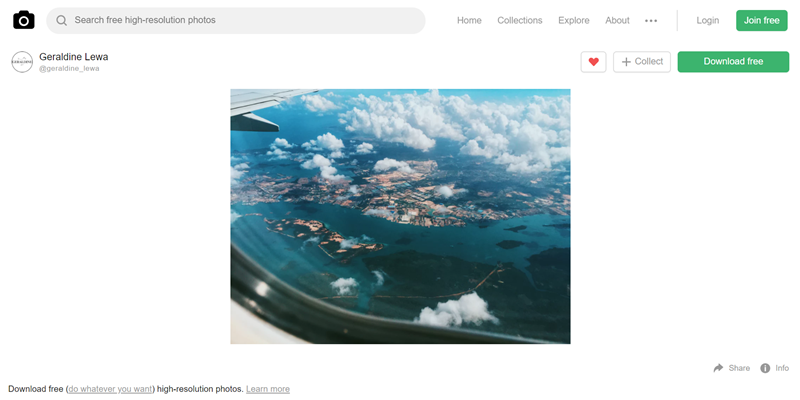Click the Join free button
This screenshot has height=400, width=800.
pyautogui.click(x=762, y=20)
